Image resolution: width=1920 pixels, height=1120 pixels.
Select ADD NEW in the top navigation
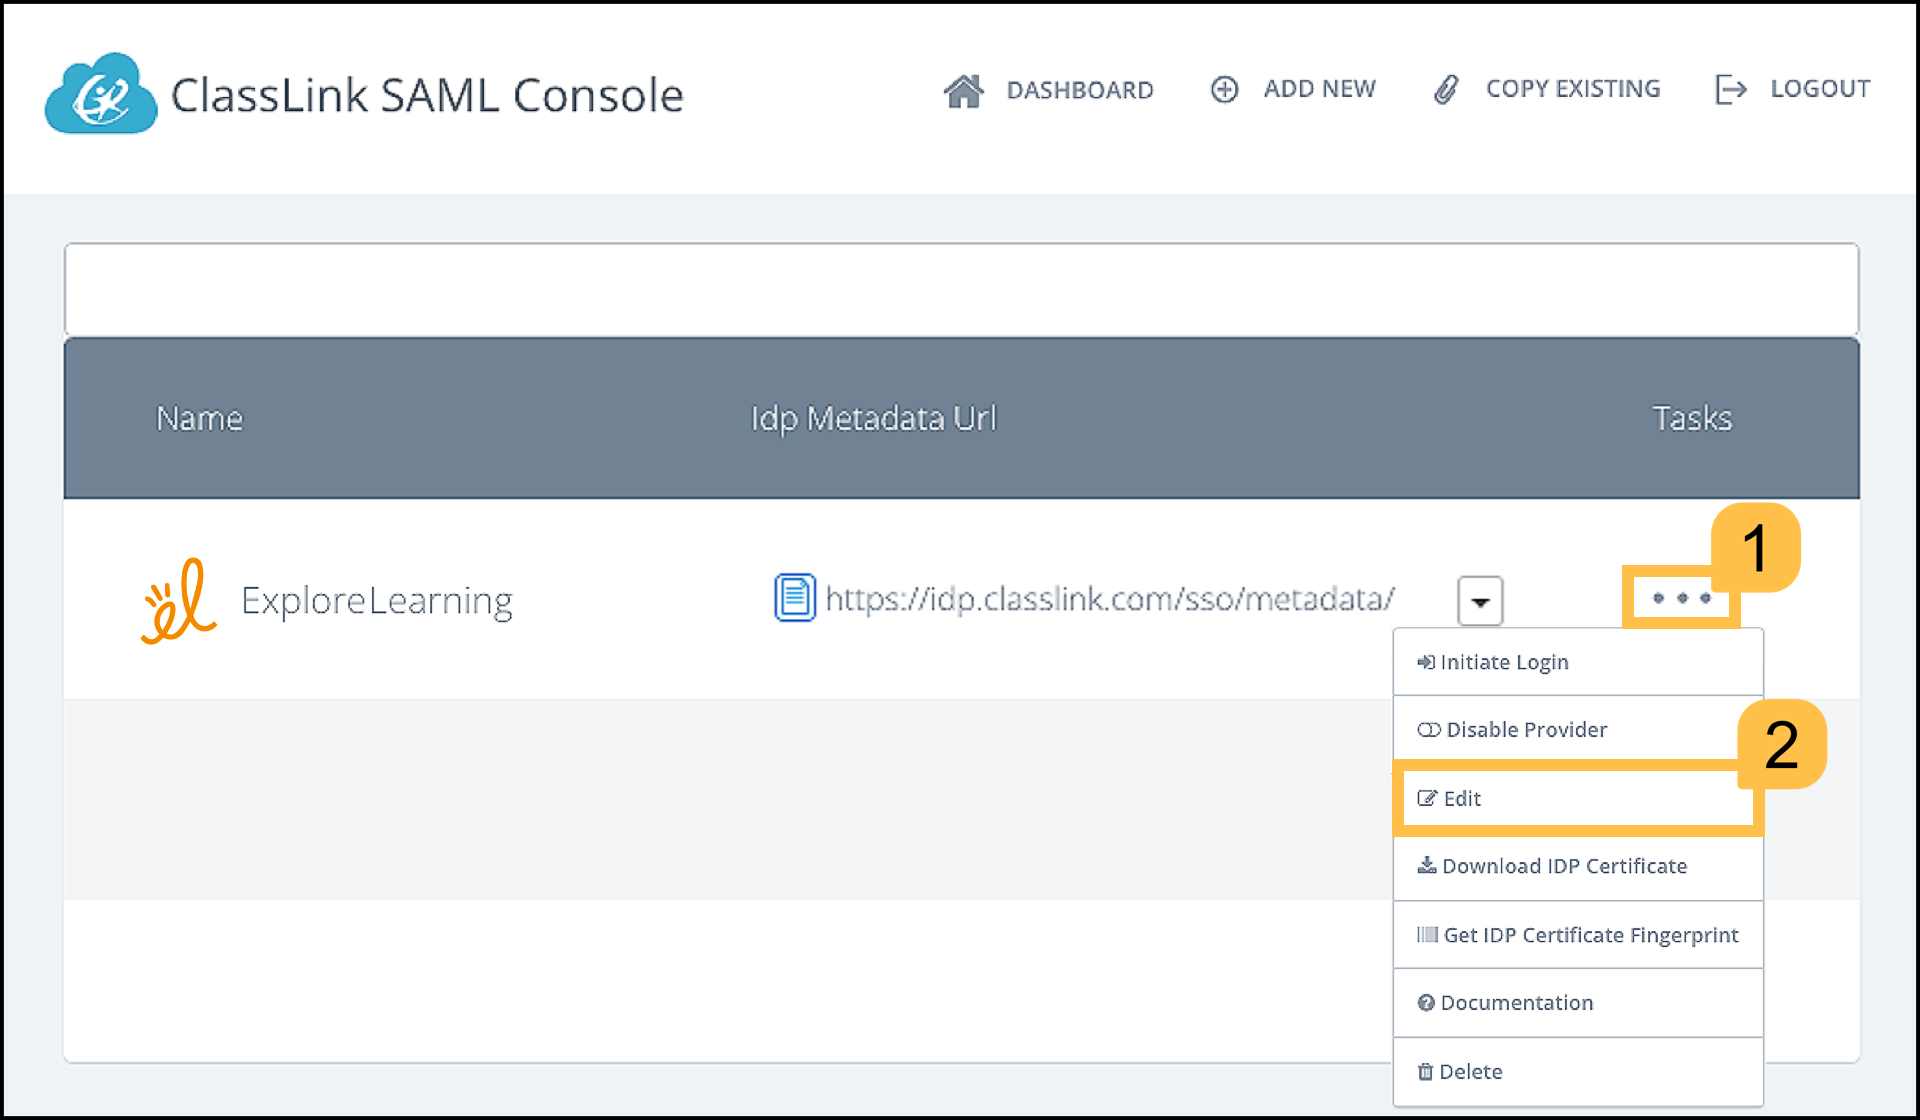pyautogui.click(x=1319, y=89)
